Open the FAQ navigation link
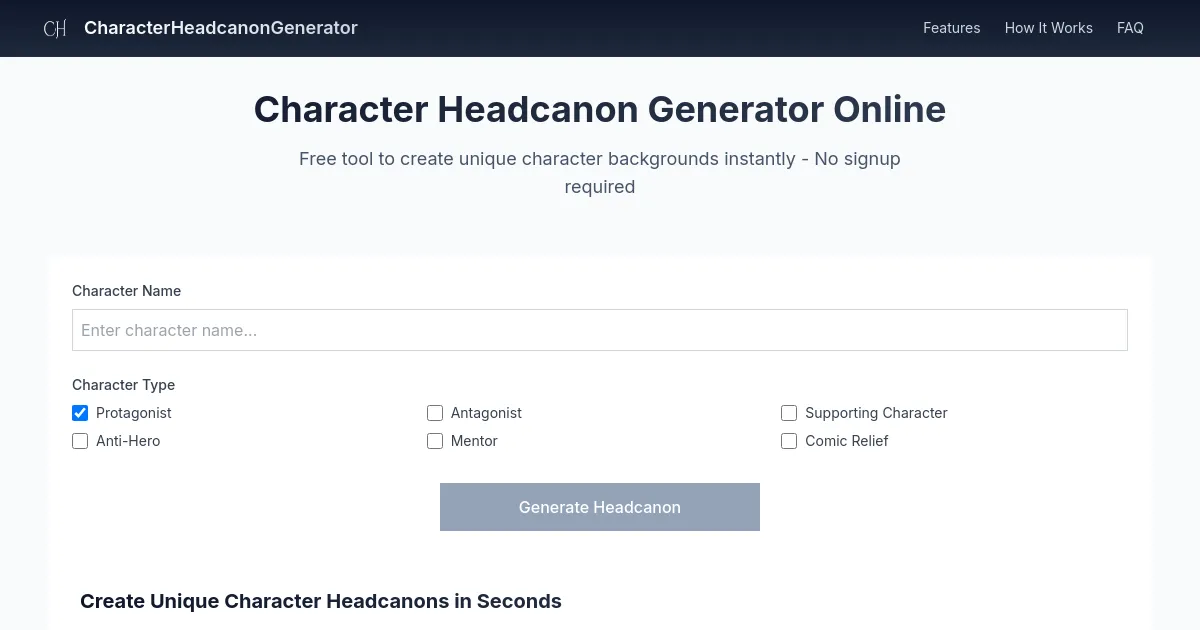This screenshot has height=630, width=1200. (x=1130, y=28)
